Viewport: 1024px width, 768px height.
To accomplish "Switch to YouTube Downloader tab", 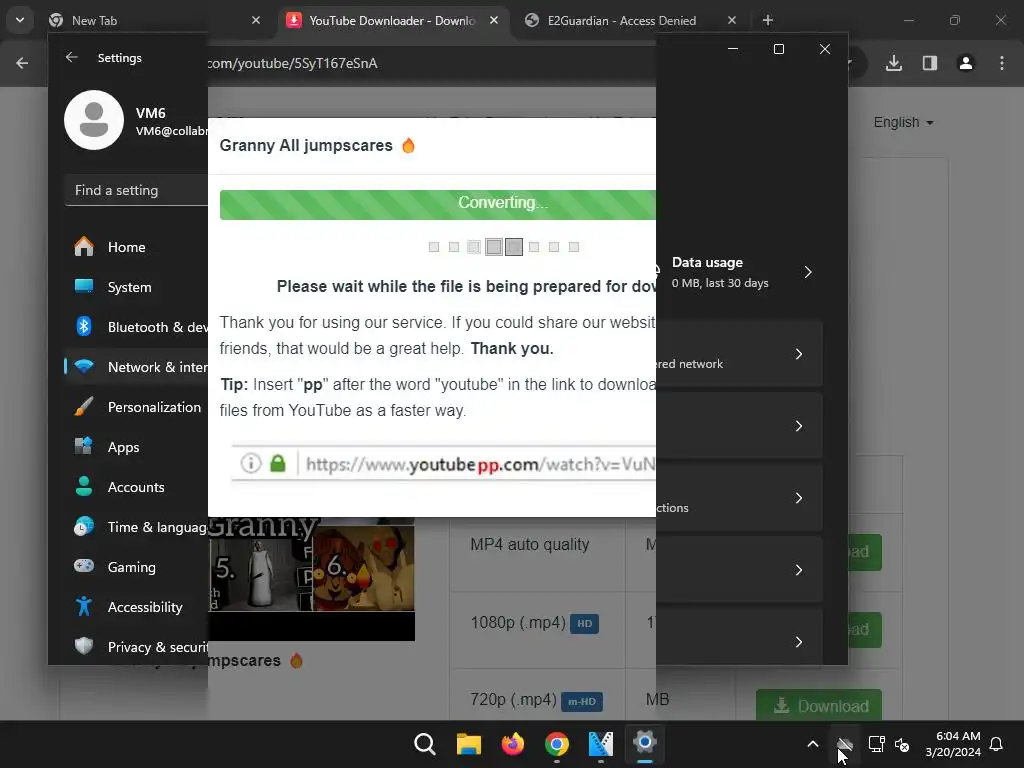I will pyautogui.click(x=392, y=20).
